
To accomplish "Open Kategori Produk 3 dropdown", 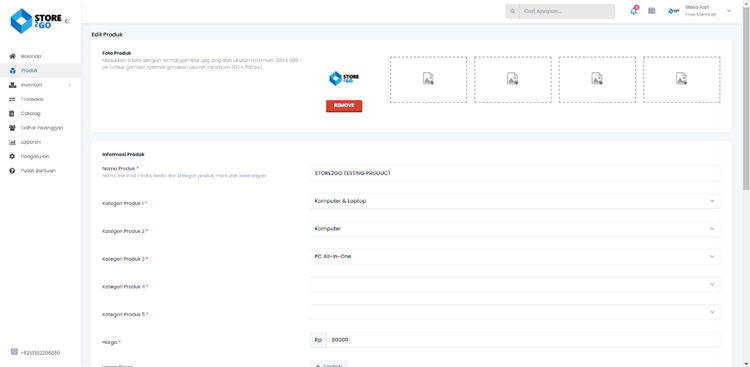I will coord(515,256).
